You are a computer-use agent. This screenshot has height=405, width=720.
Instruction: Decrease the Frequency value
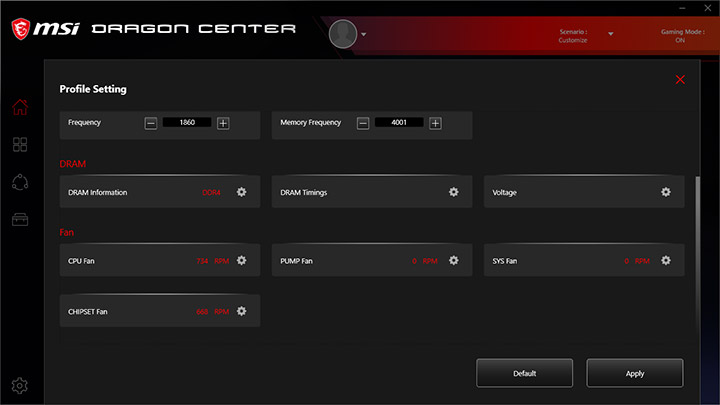(151, 123)
